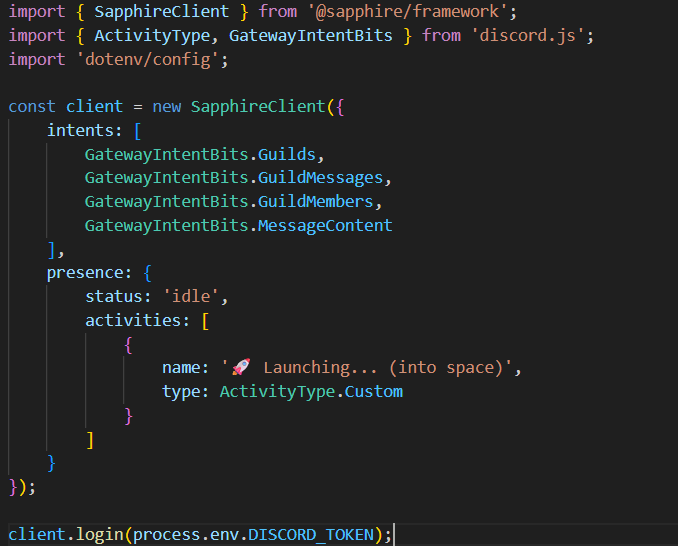Click the env property in login call
Screen dimensions: 678x546
[224, 535]
